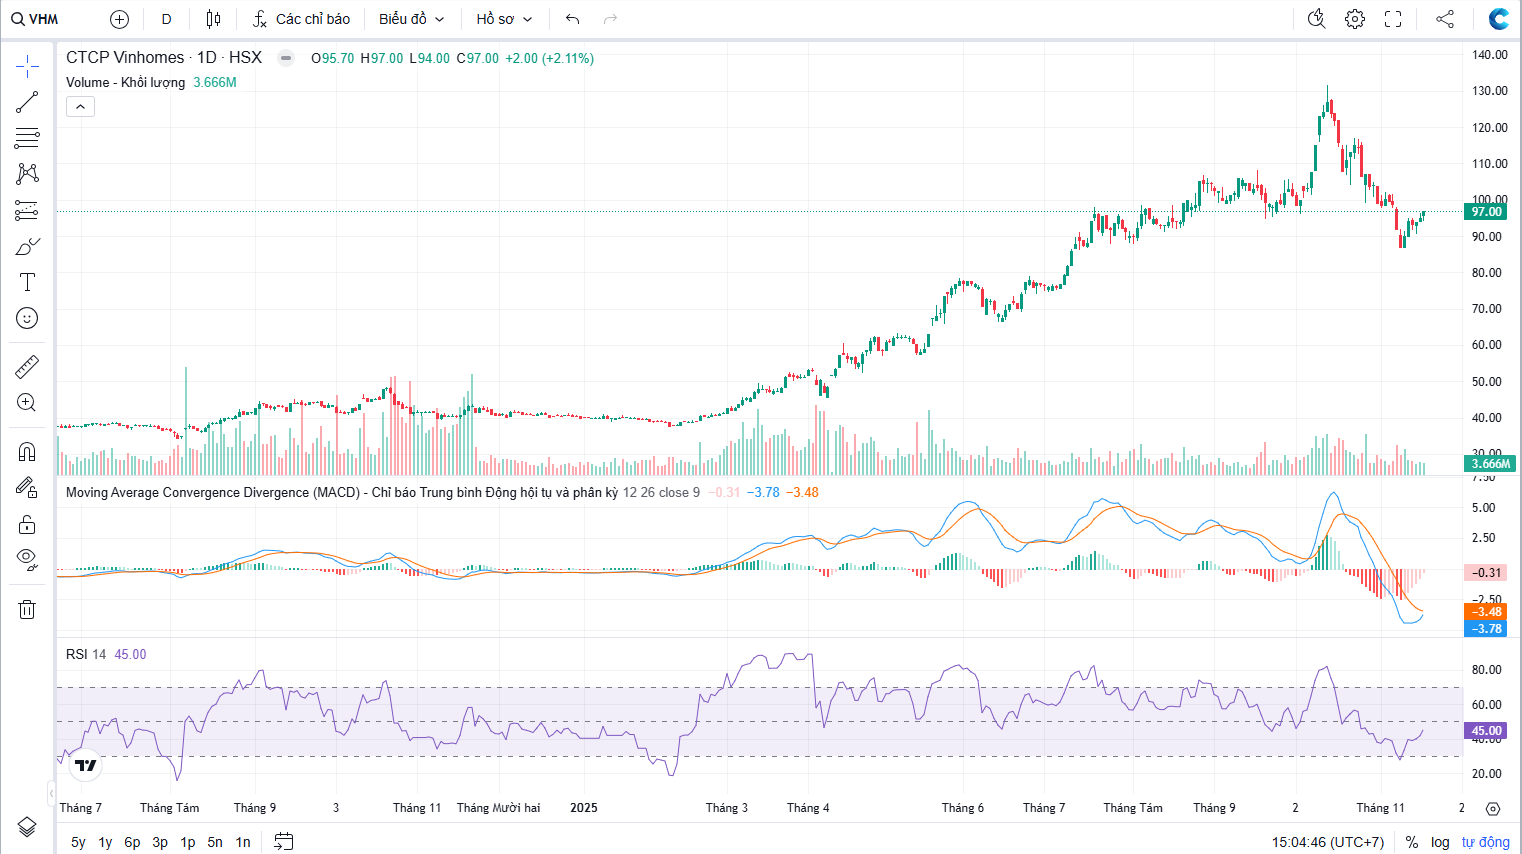Open Các chỉ báo indicators menu
1522x854 pixels.
pos(301,19)
